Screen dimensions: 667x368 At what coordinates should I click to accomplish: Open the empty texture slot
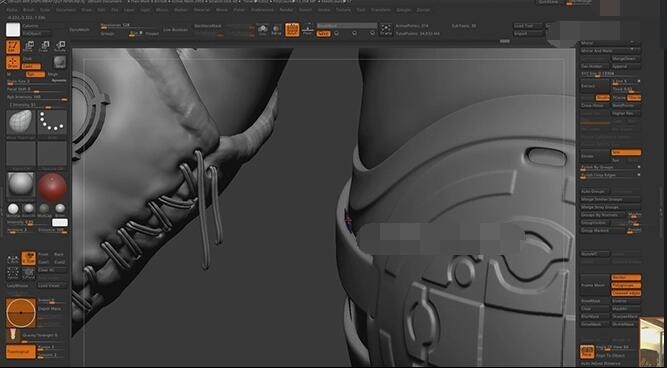click(x=52, y=154)
